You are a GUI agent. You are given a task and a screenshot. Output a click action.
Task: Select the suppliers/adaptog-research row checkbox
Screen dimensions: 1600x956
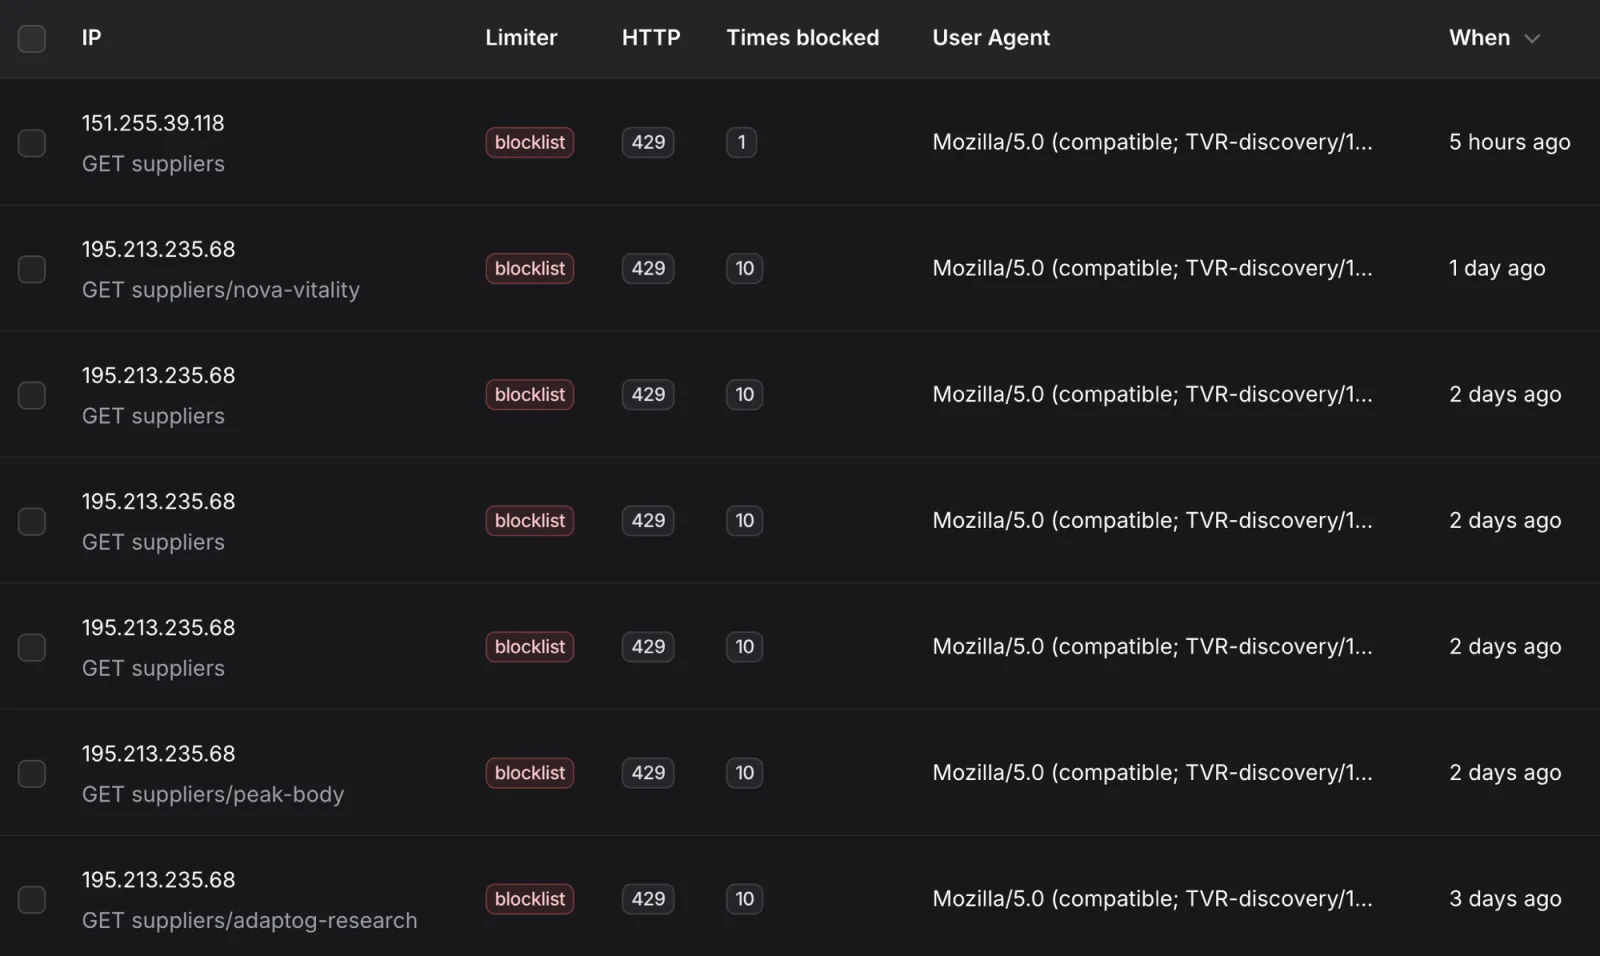32,899
